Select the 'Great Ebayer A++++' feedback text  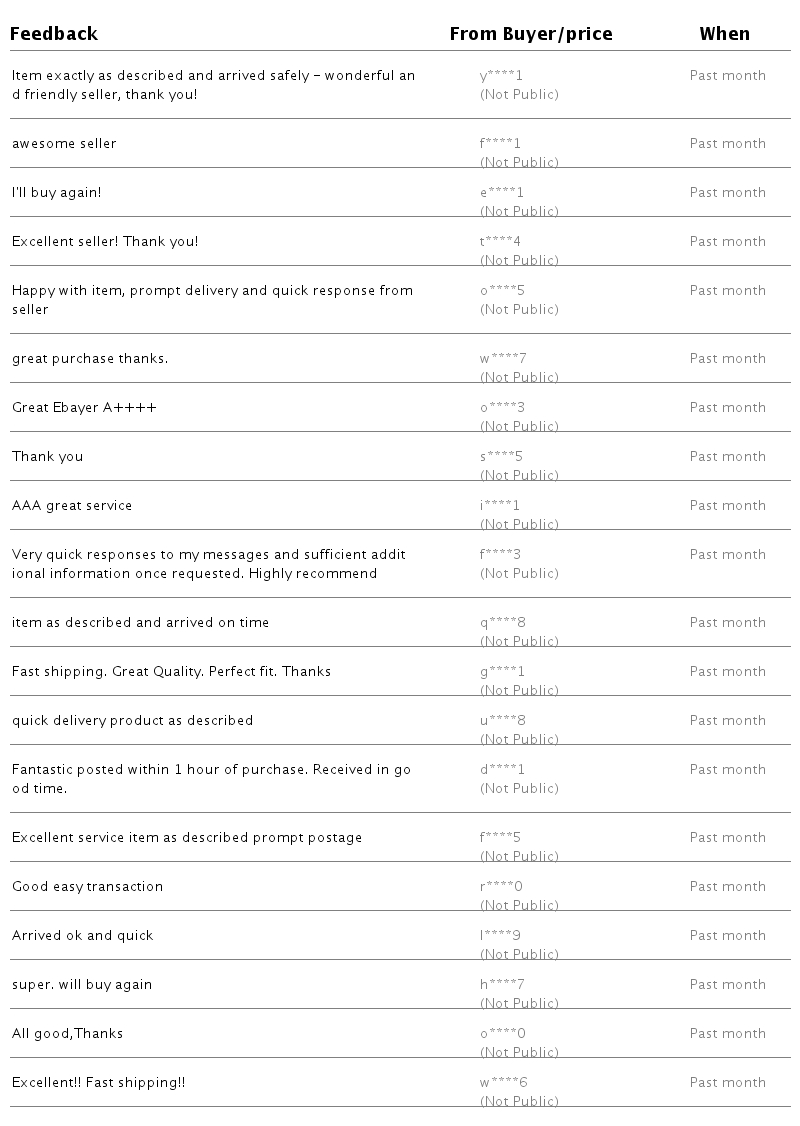(x=84, y=408)
